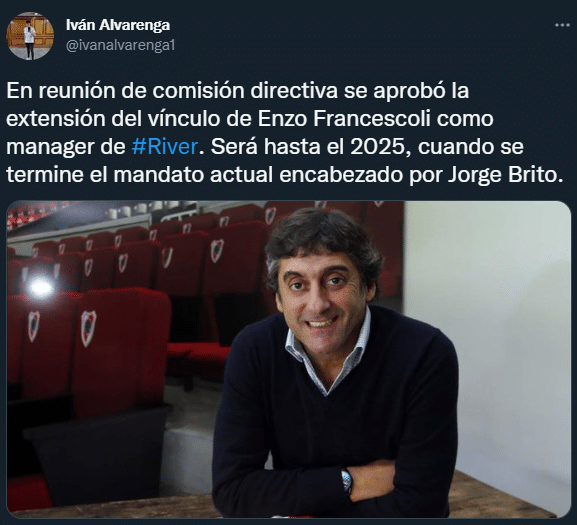Click Iván Alvarenga's profile avatar

(30, 36)
